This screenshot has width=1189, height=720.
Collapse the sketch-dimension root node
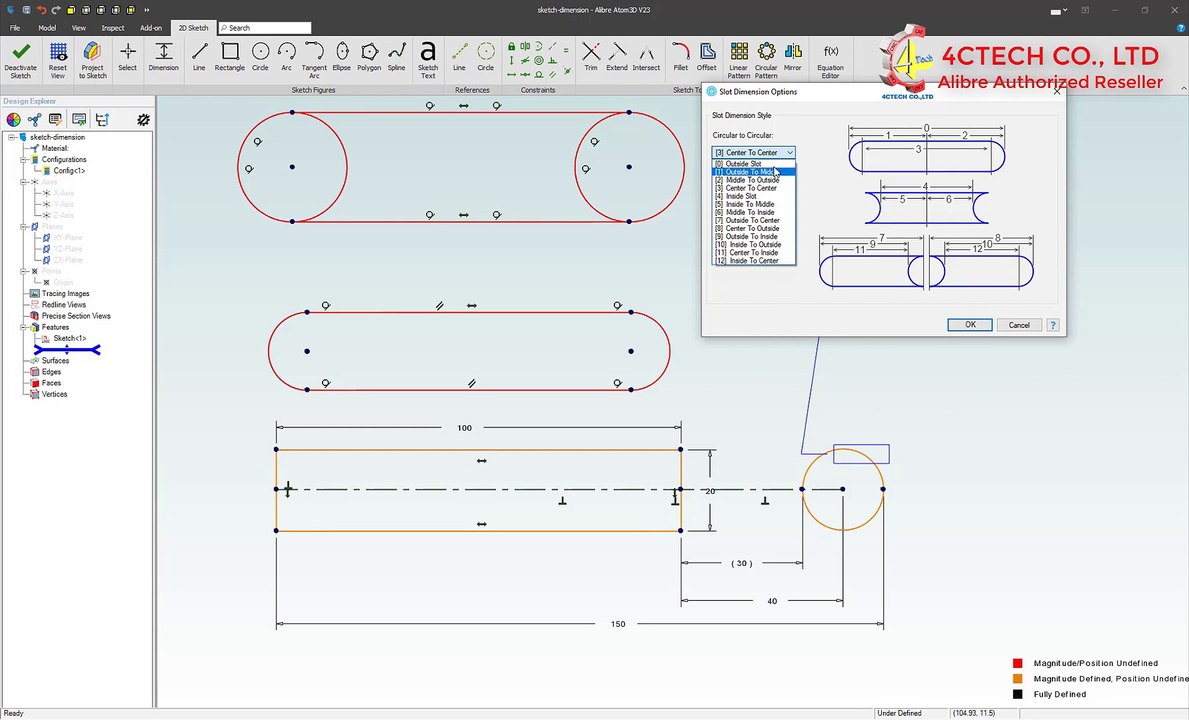click(12, 137)
